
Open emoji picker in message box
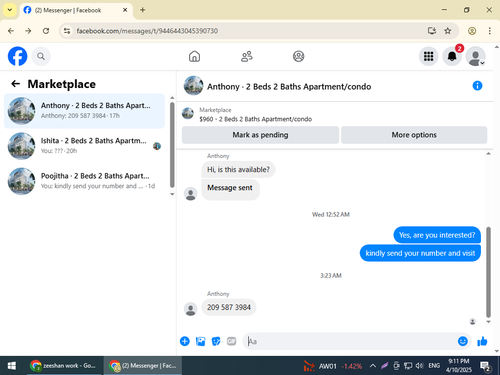coord(463,341)
